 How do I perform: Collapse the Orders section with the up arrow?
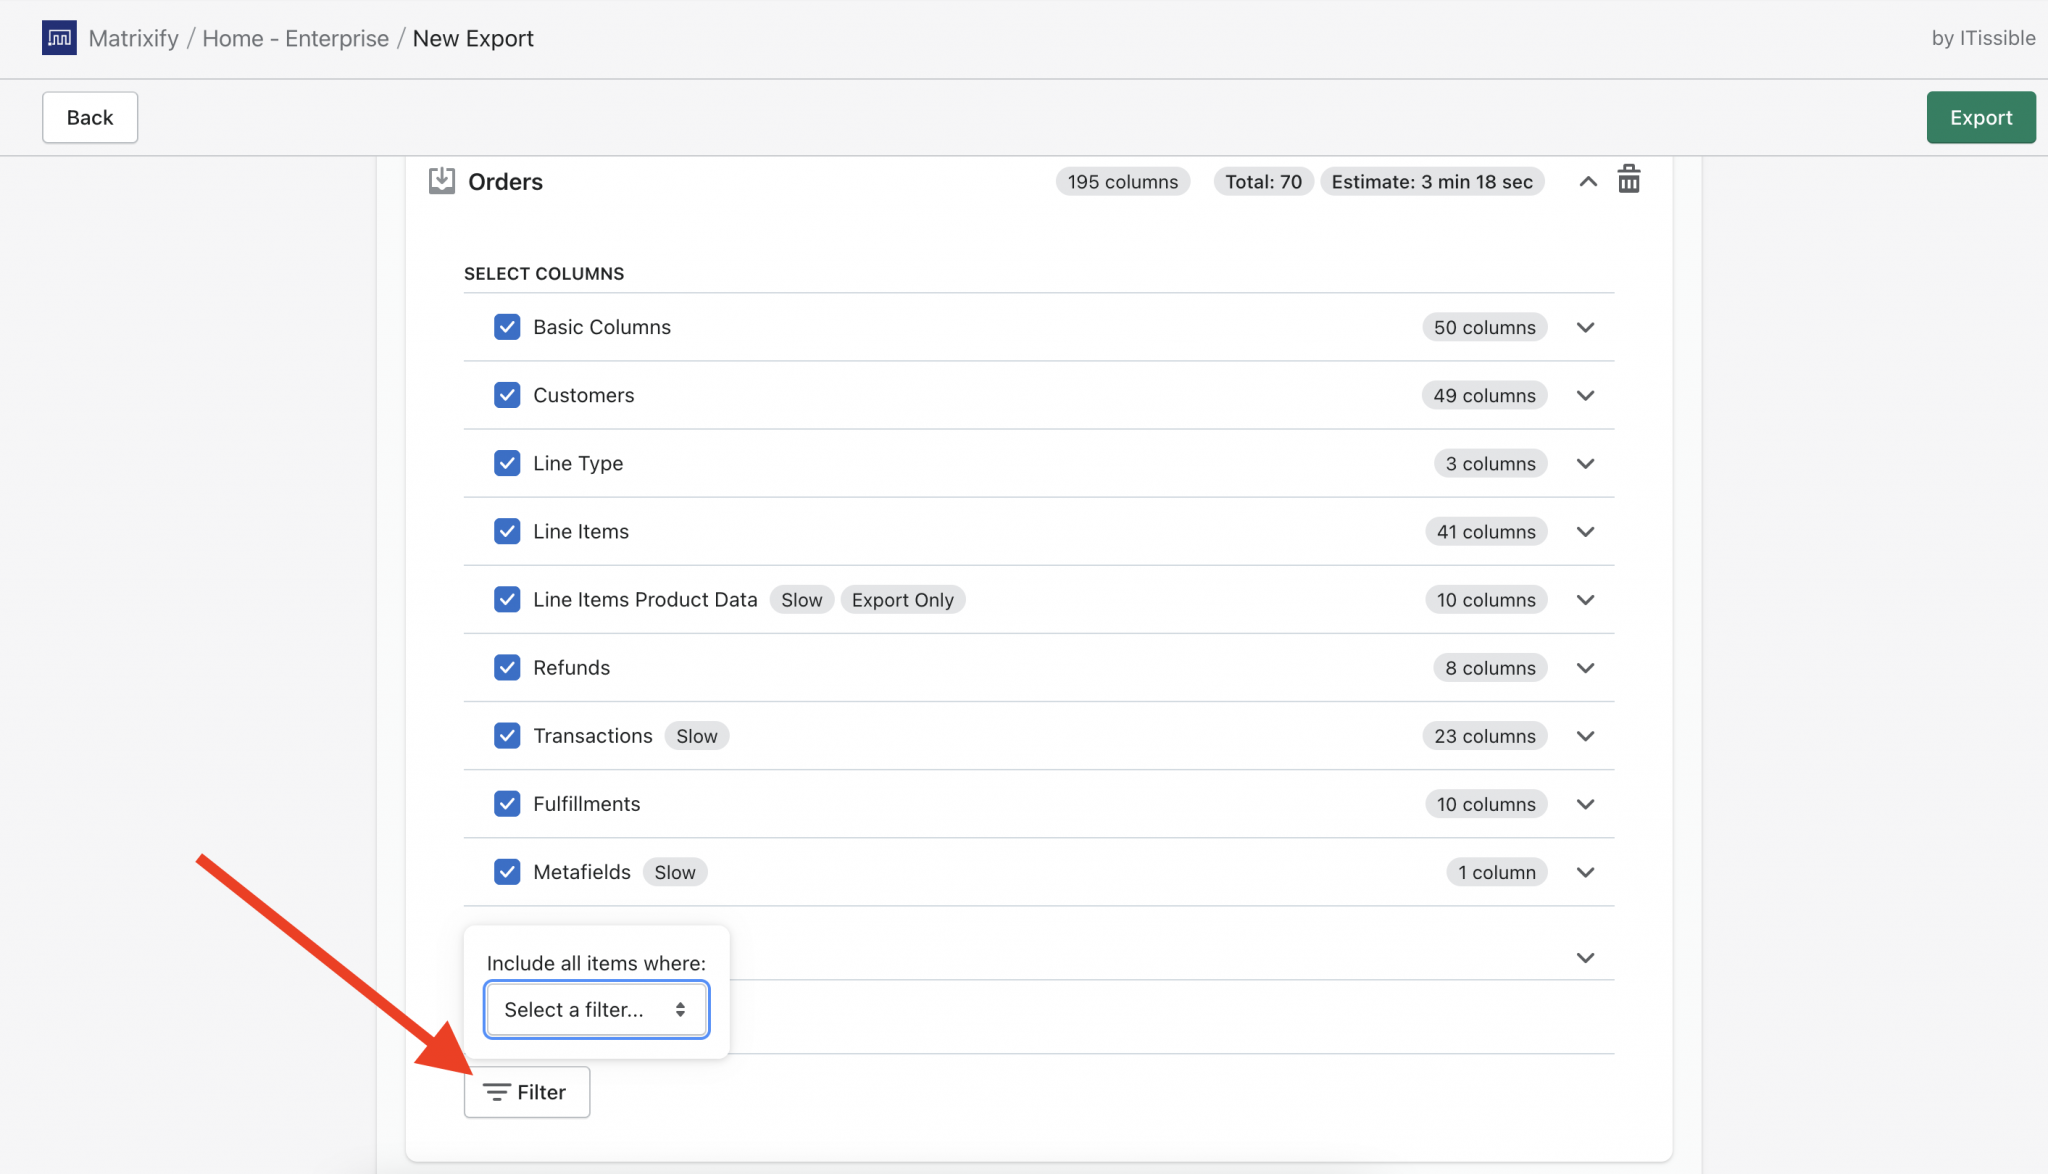(x=1587, y=182)
